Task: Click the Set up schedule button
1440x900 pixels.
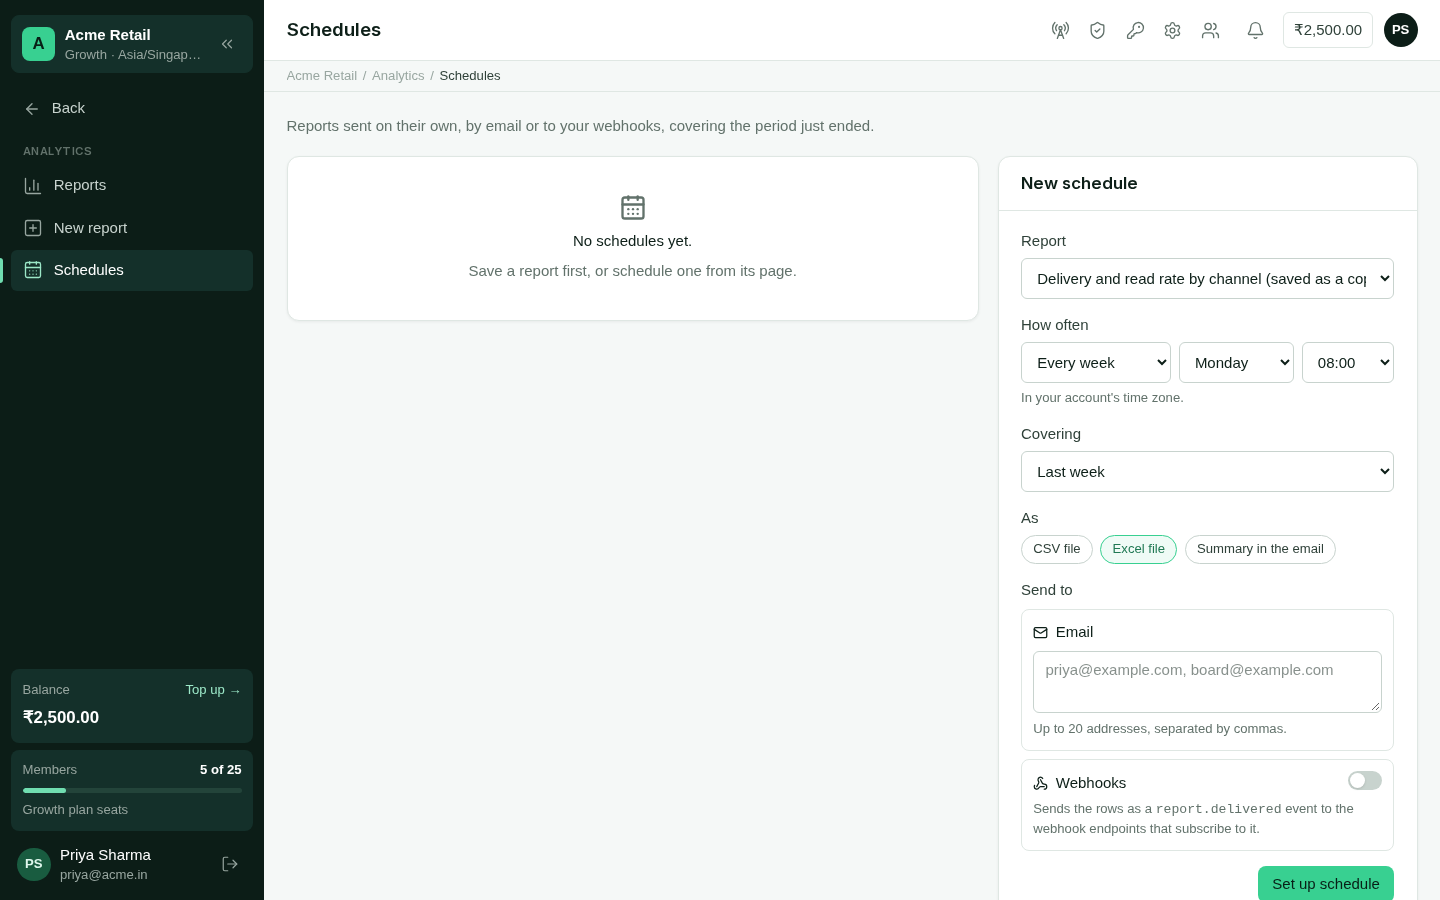Action: coord(1326,884)
